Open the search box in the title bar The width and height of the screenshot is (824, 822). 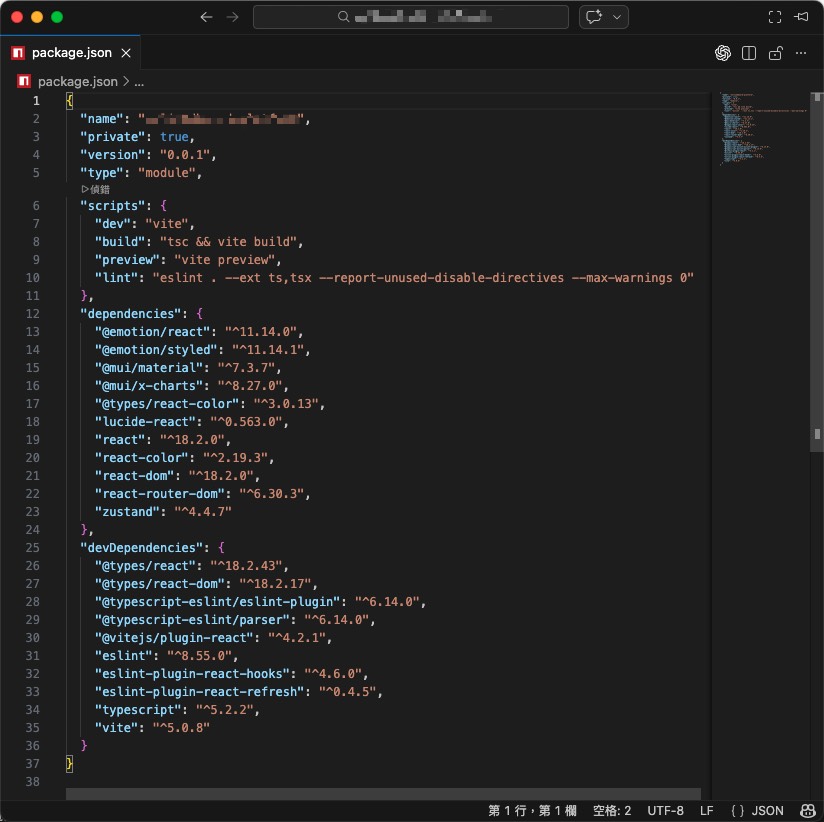411,16
